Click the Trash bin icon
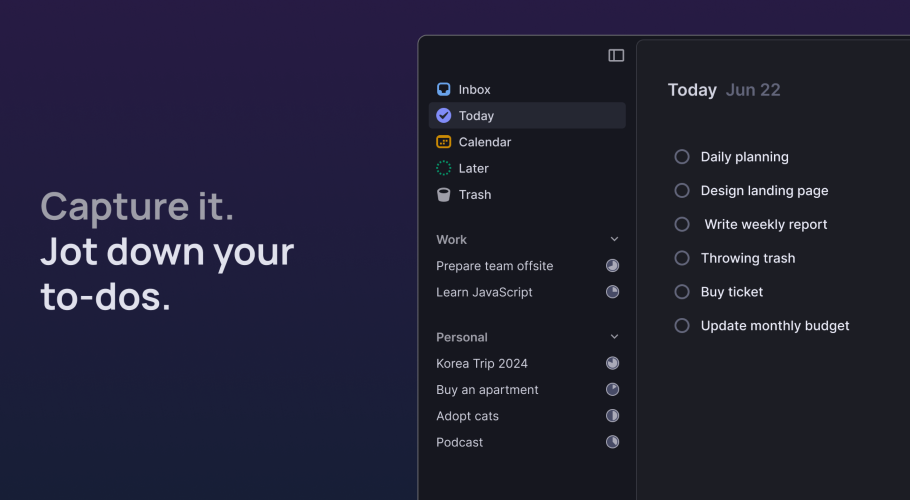Image resolution: width=910 pixels, height=500 pixels. (443, 194)
